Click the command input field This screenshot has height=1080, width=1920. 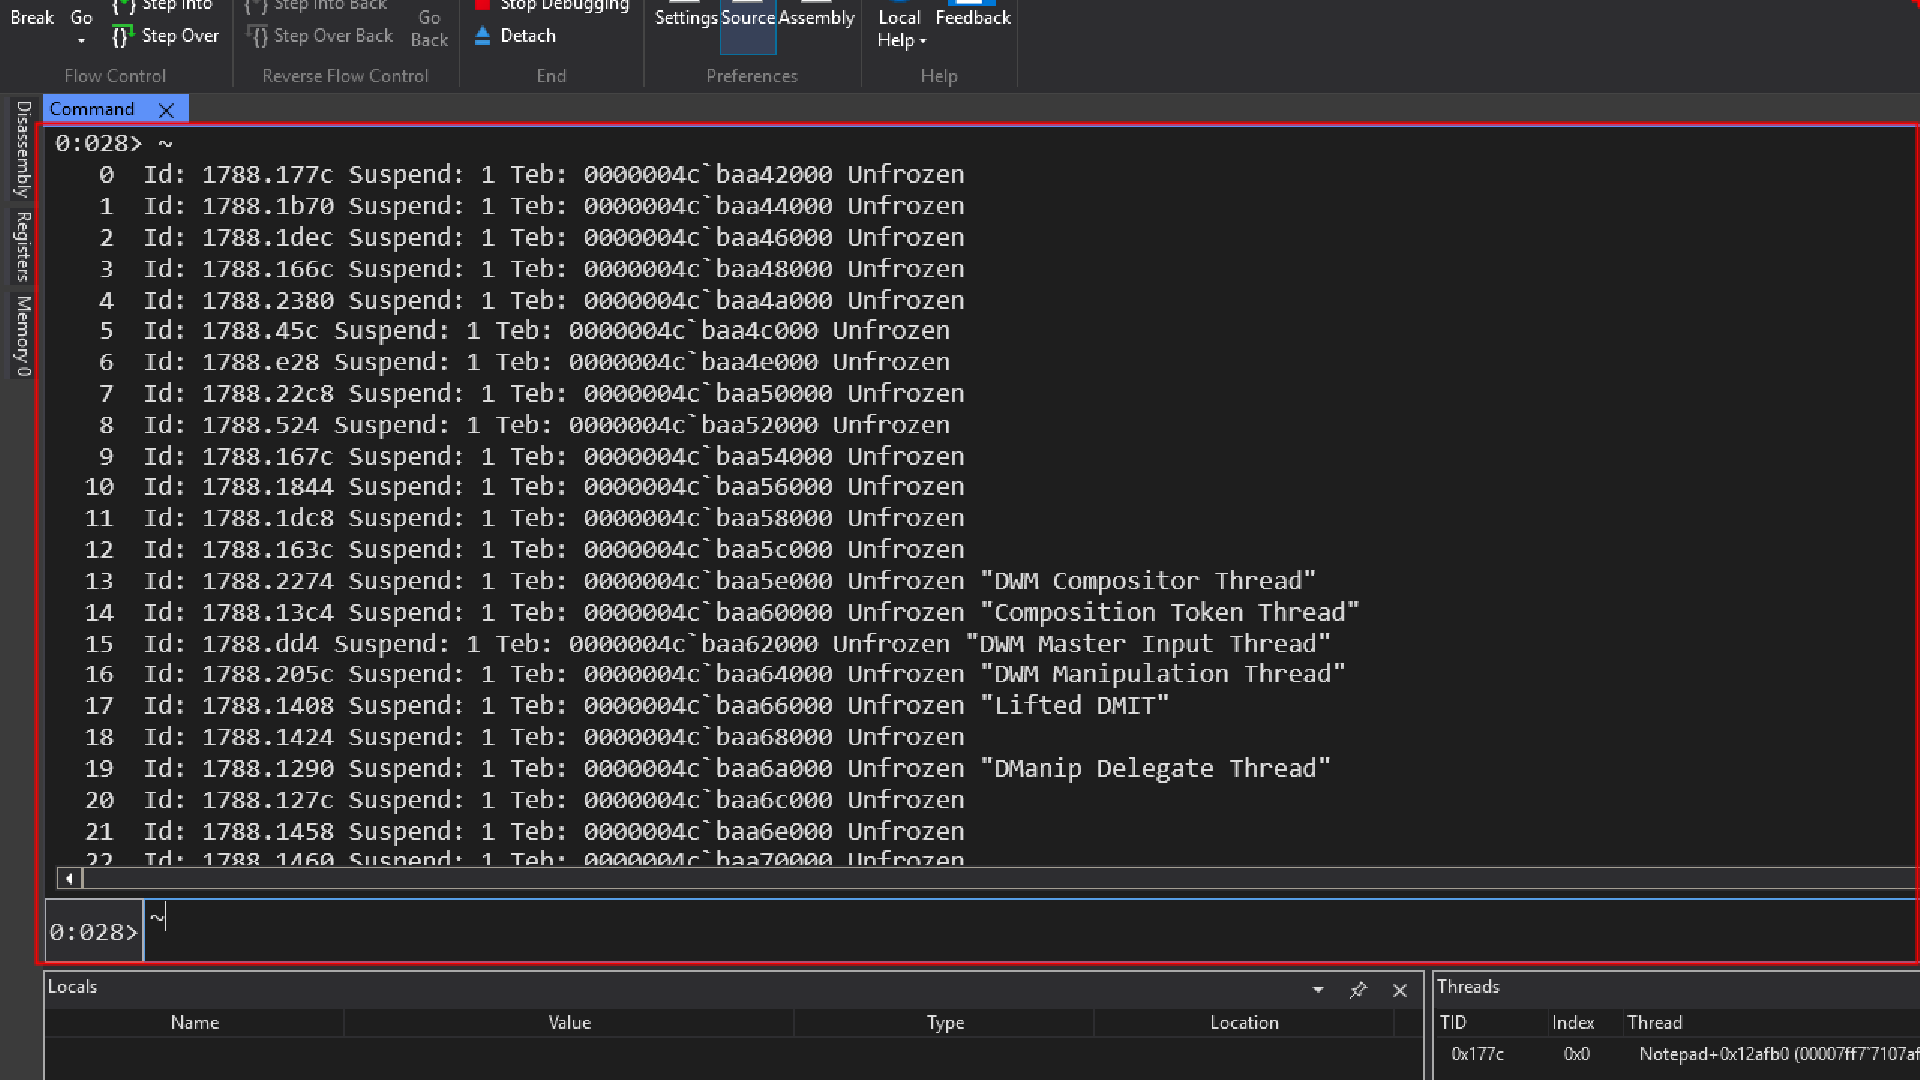point(1000,930)
